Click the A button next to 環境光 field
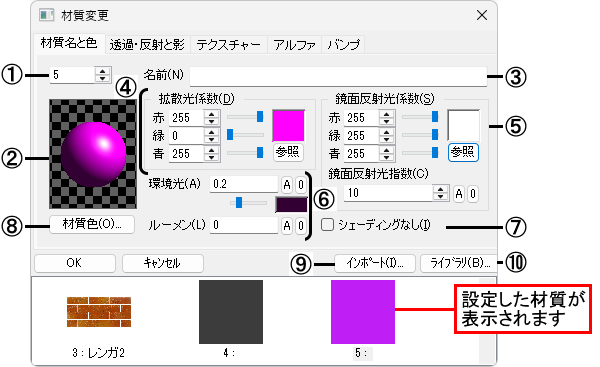 [x=287, y=185]
